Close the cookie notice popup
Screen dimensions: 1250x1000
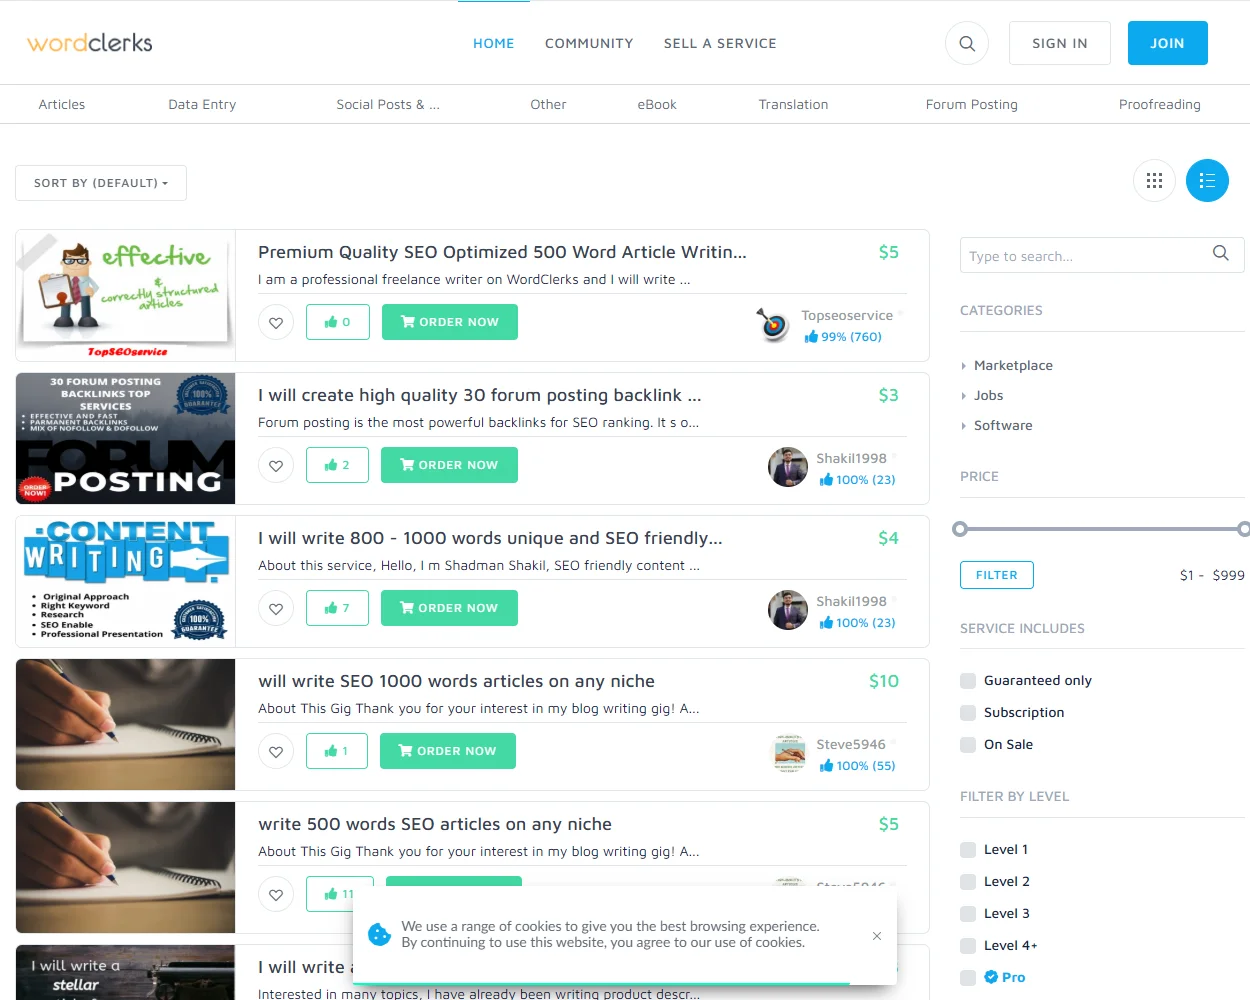(877, 936)
